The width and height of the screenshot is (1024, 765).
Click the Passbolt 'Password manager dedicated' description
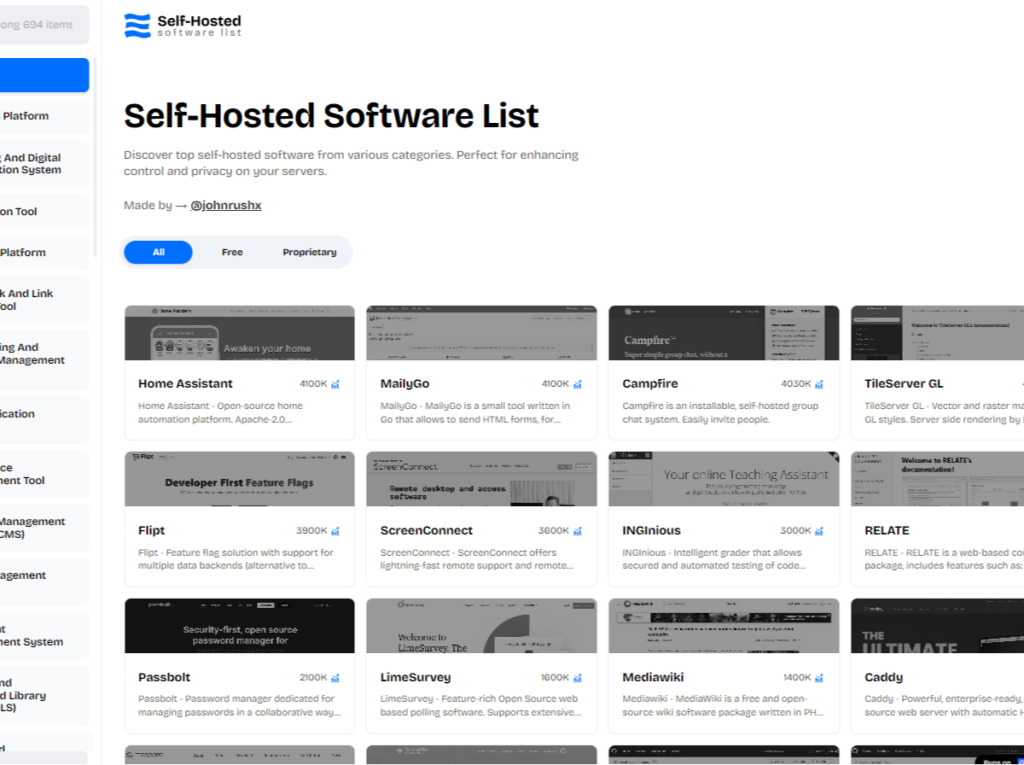240,706
